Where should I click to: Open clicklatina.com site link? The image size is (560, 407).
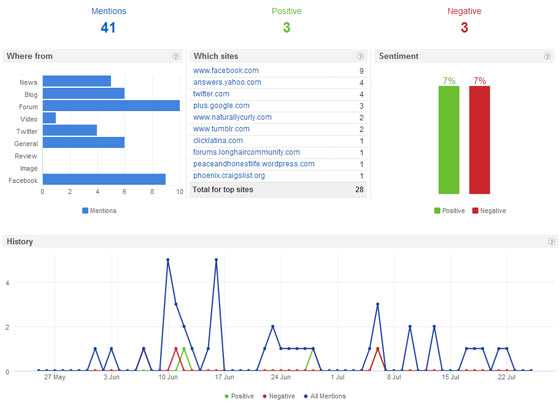(x=218, y=141)
